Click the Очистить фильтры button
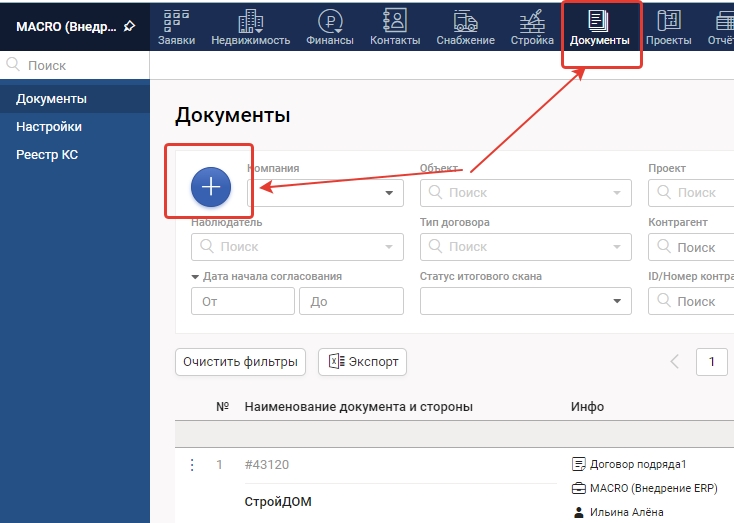 pyautogui.click(x=240, y=362)
